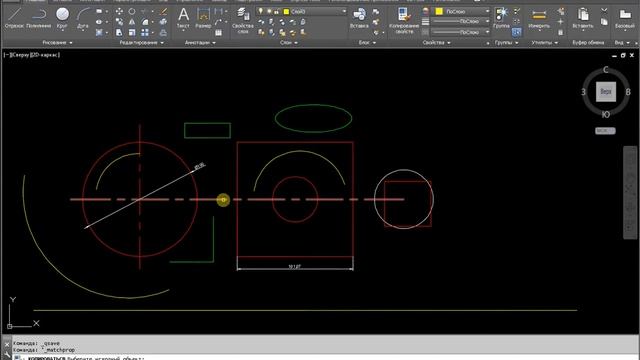Click Копирование свойств (Match Properties)
Image resolution: width=640 pixels, height=360 pixels.
pyautogui.click(x=403, y=20)
